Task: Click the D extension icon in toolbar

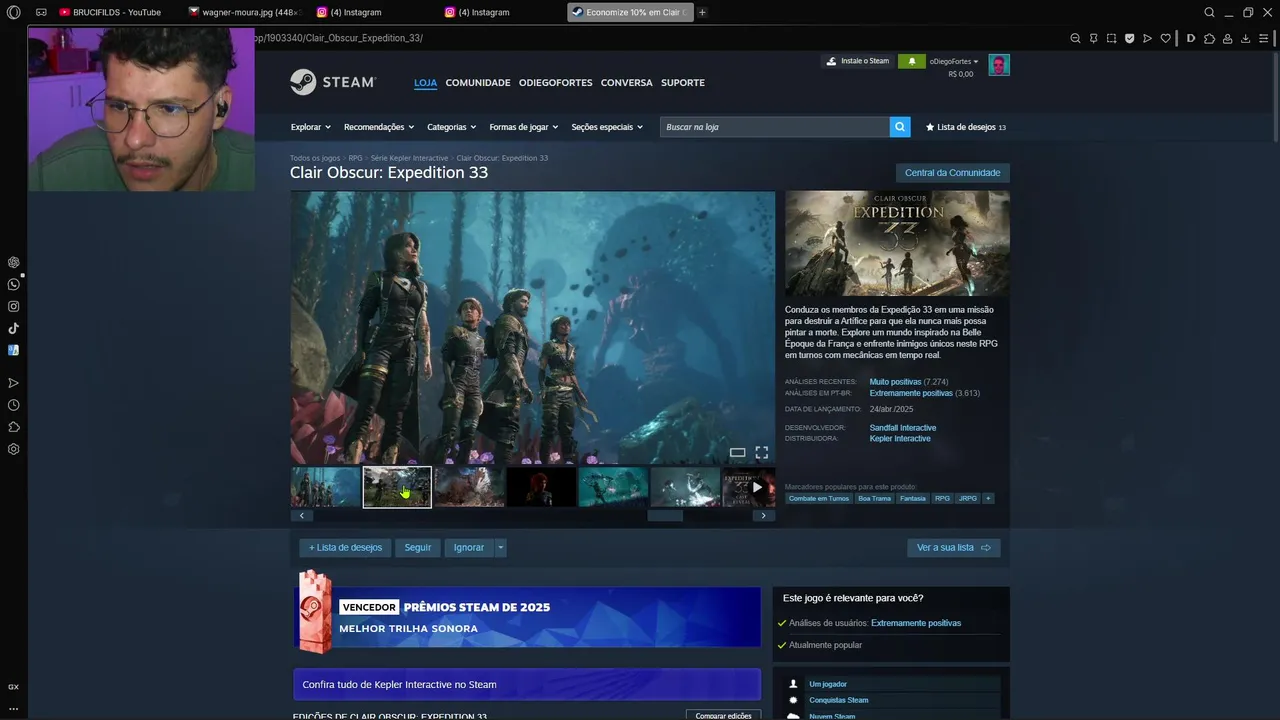Action: pyautogui.click(x=1191, y=38)
